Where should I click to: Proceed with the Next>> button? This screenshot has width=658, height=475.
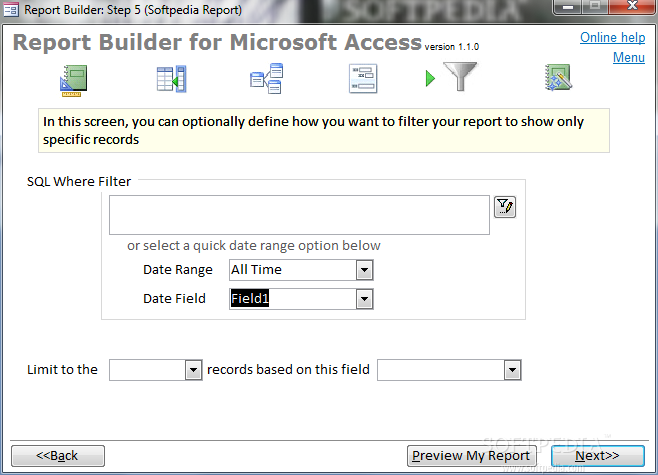598,456
